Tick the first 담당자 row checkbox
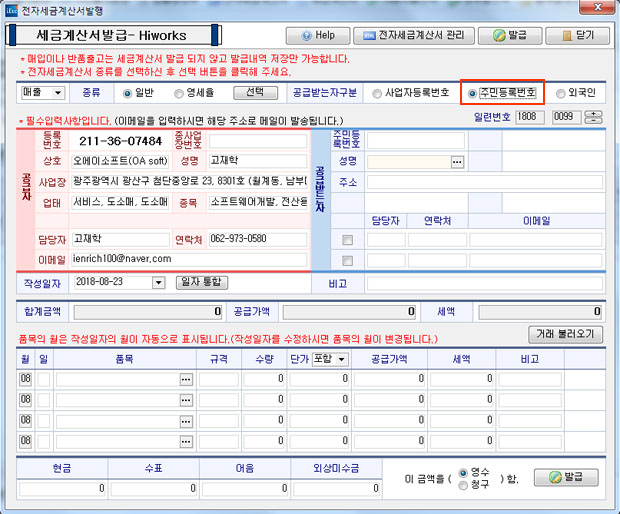Screen dimensions: 620x514 pyautogui.click(x=347, y=240)
